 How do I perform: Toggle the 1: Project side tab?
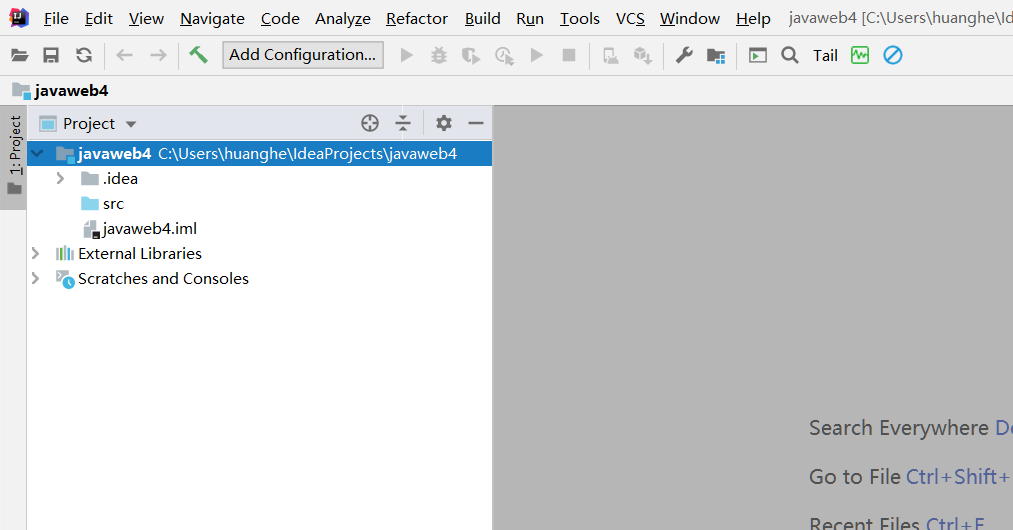coord(14,157)
